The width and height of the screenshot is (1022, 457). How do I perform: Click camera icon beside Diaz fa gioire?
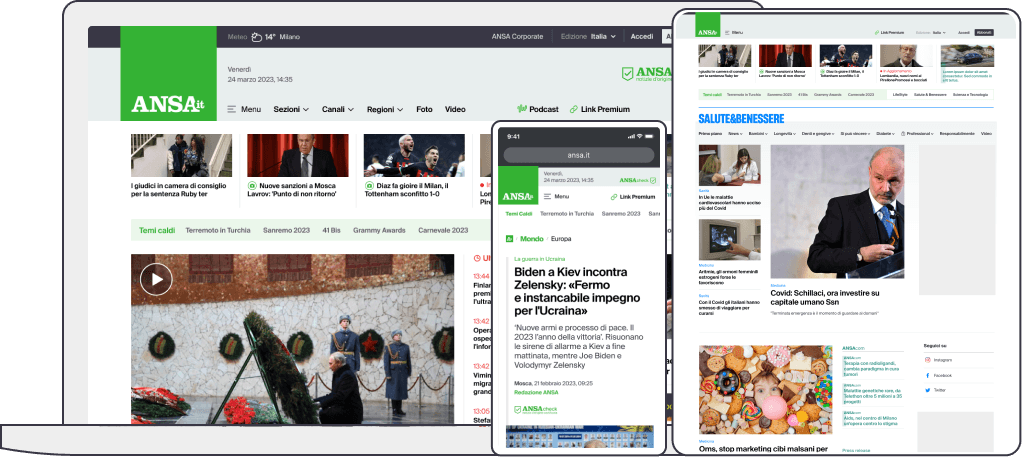(368, 186)
